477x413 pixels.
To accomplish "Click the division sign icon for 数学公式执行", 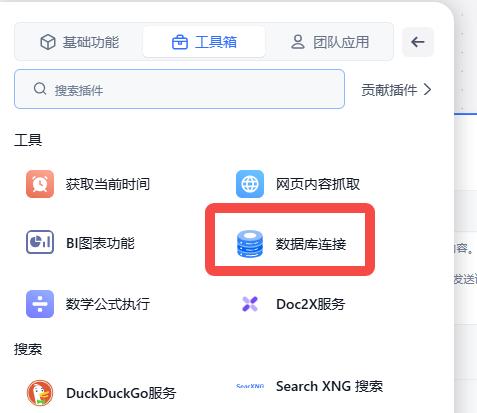I will (x=40, y=304).
